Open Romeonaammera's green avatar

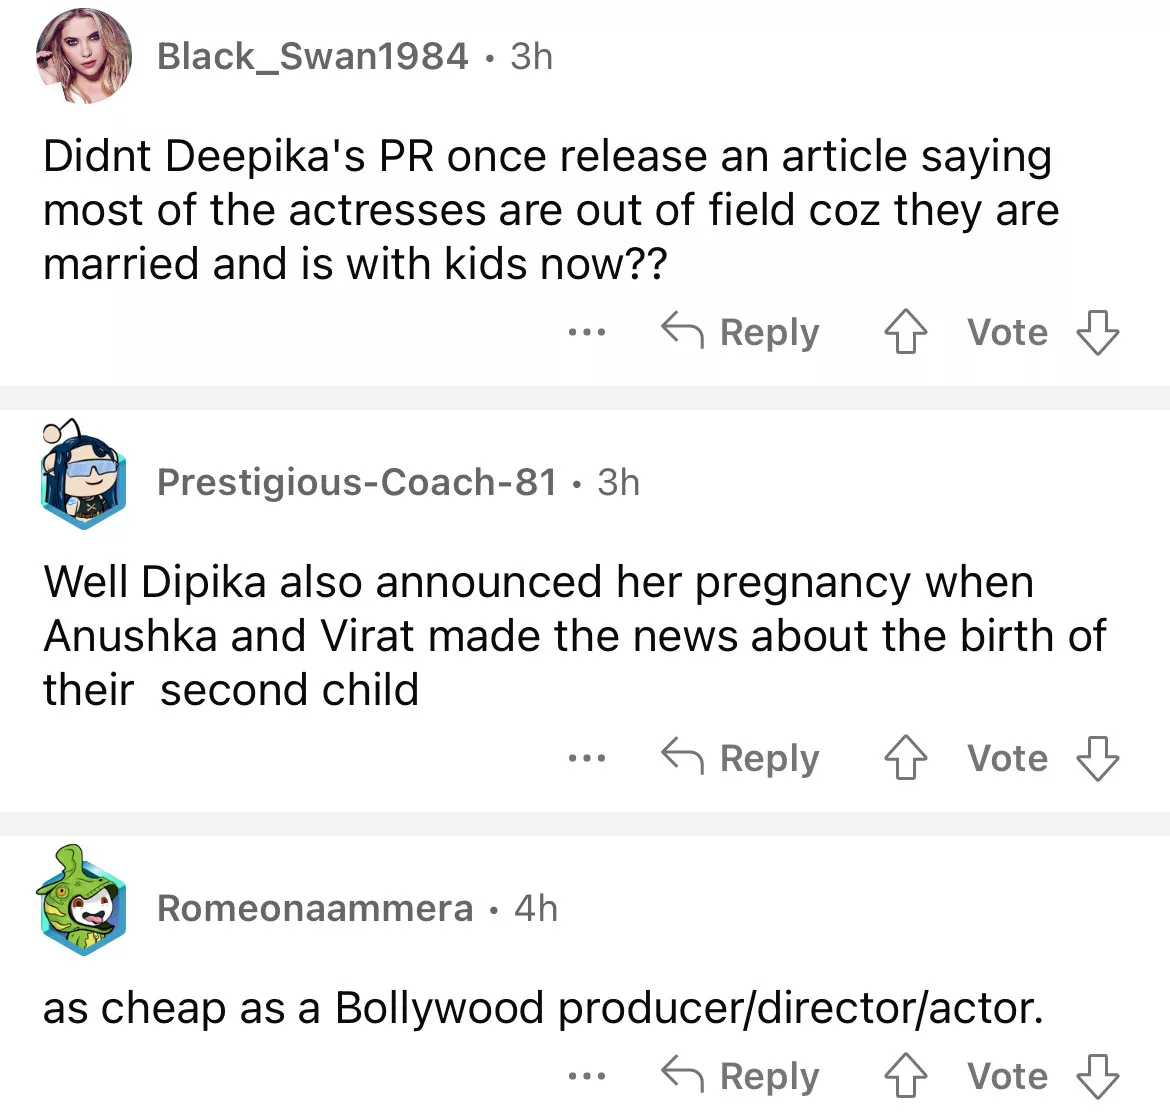(83, 902)
